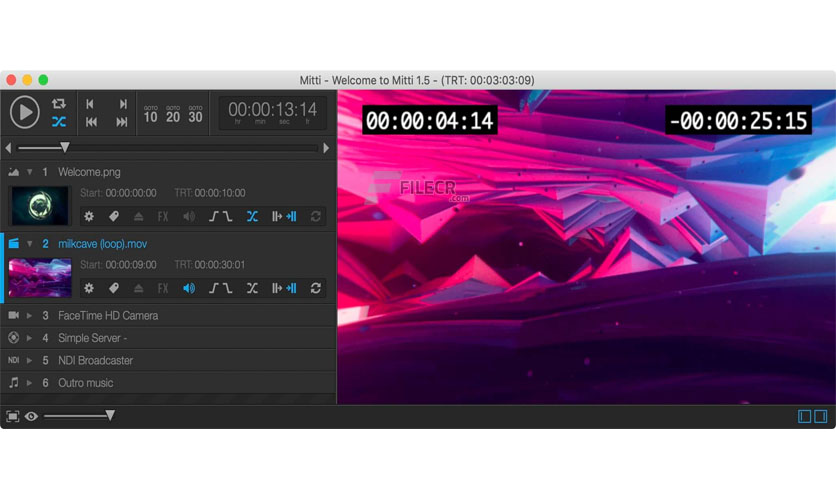This screenshot has width=836, height=484.
Task: Expand the NDI Broadcaster cue
Action: click(x=29, y=360)
